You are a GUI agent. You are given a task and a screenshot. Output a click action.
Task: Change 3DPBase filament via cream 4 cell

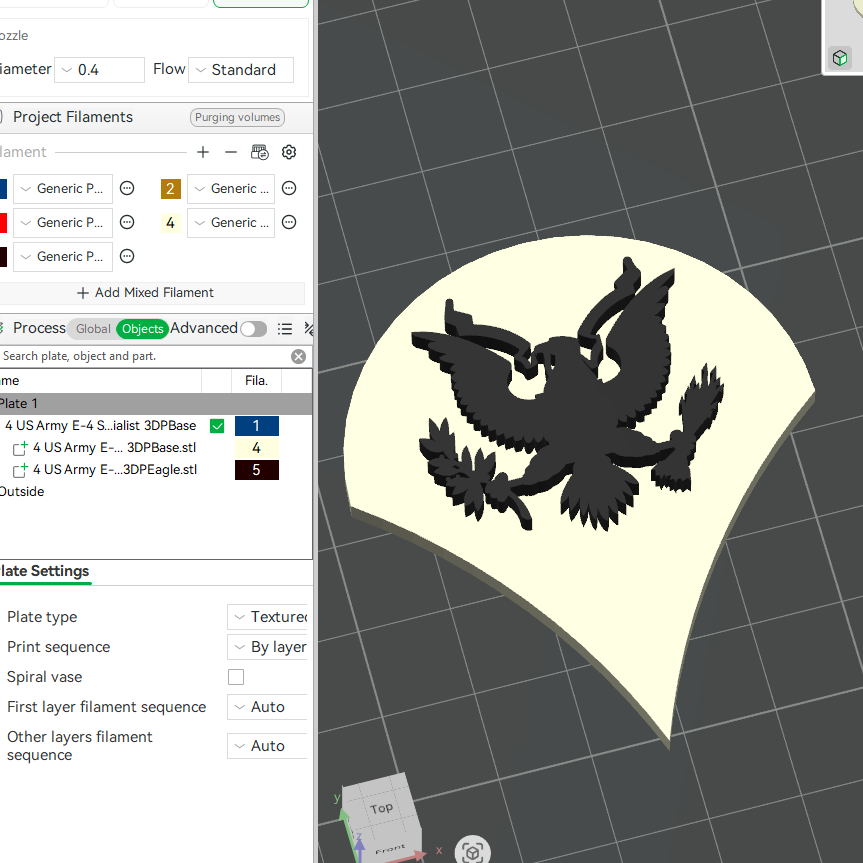pyautogui.click(x=256, y=448)
